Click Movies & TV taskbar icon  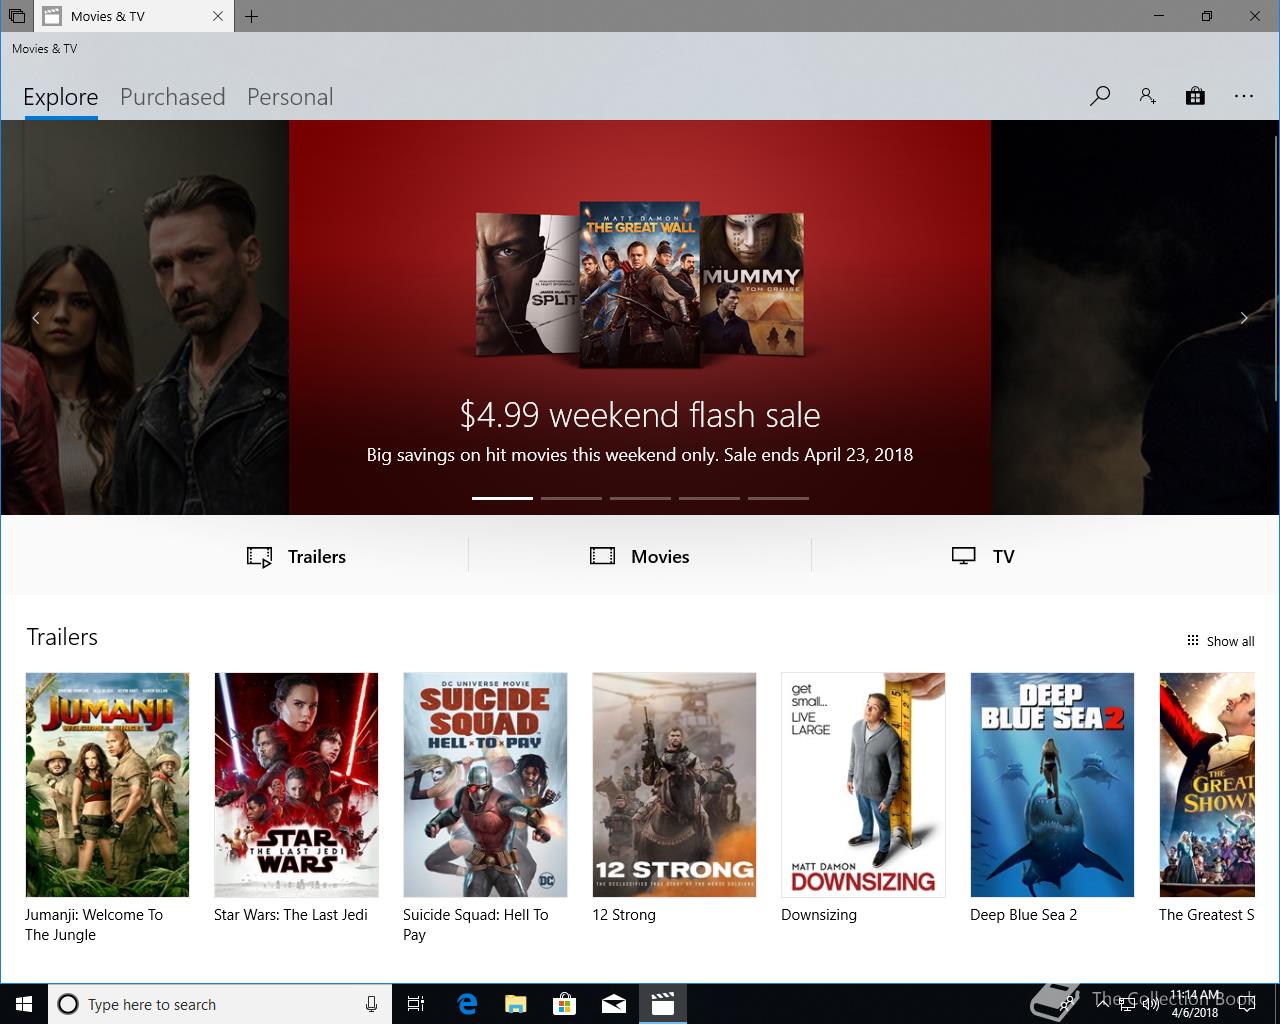coord(663,1004)
